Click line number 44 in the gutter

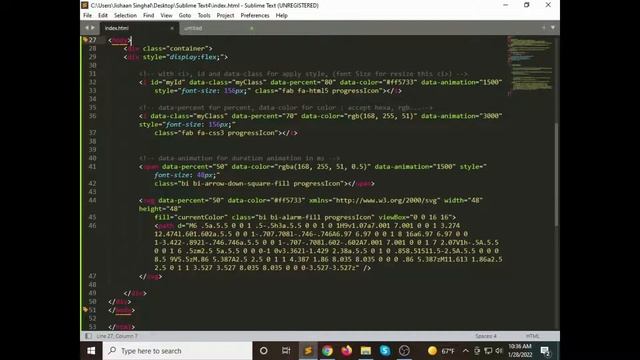point(92,200)
